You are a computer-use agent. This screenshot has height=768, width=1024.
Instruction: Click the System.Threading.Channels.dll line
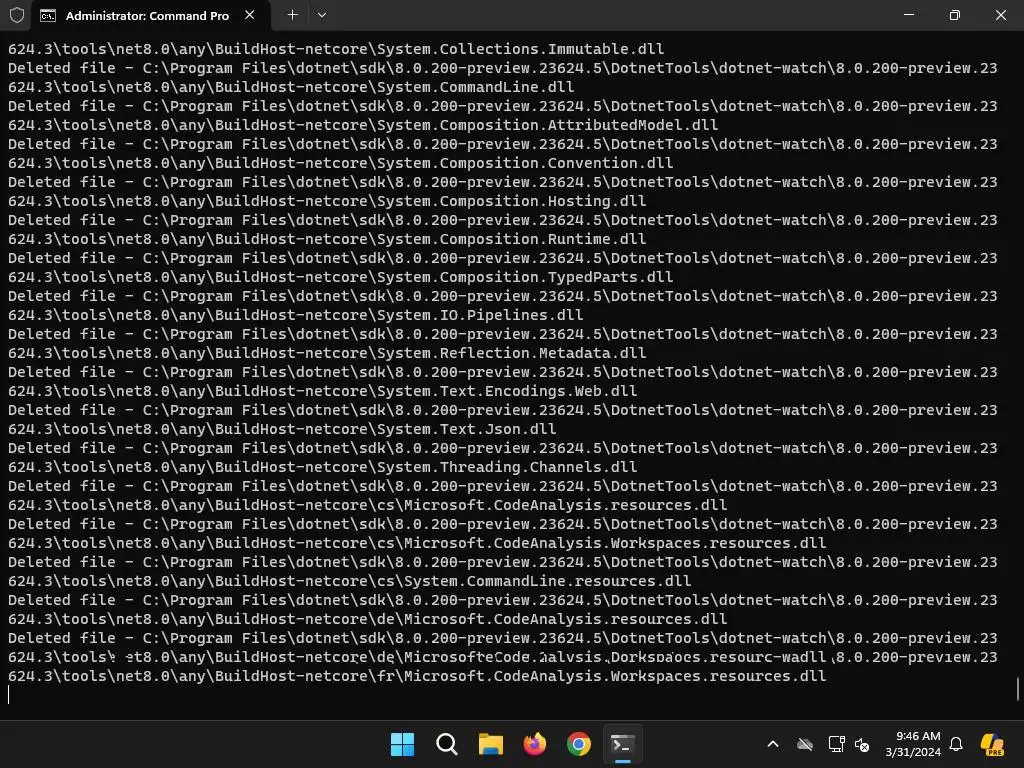point(323,466)
